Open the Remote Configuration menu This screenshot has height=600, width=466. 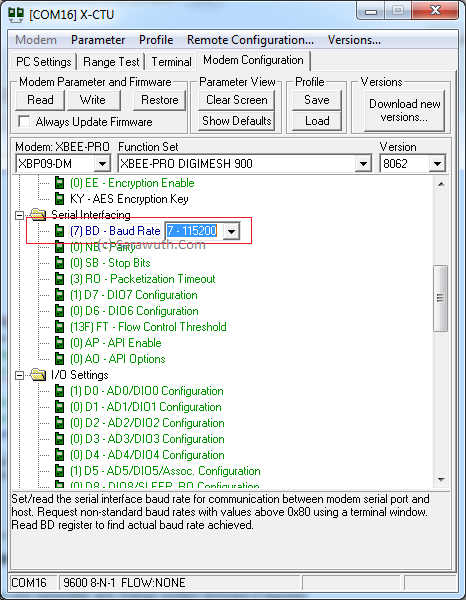[x=250, y=40]
